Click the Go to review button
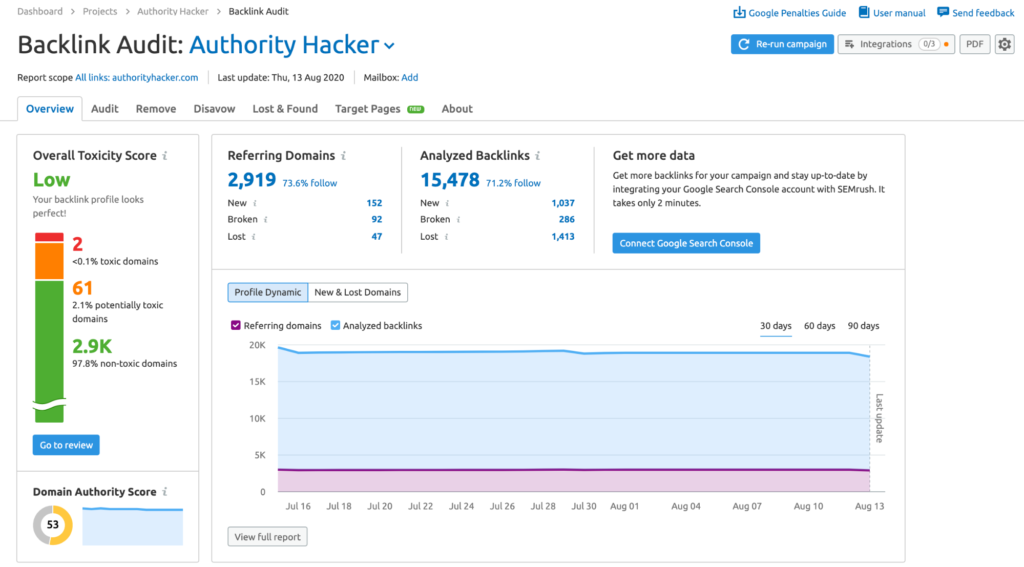This screenshot has height=567, width=1024. [66, 445]
